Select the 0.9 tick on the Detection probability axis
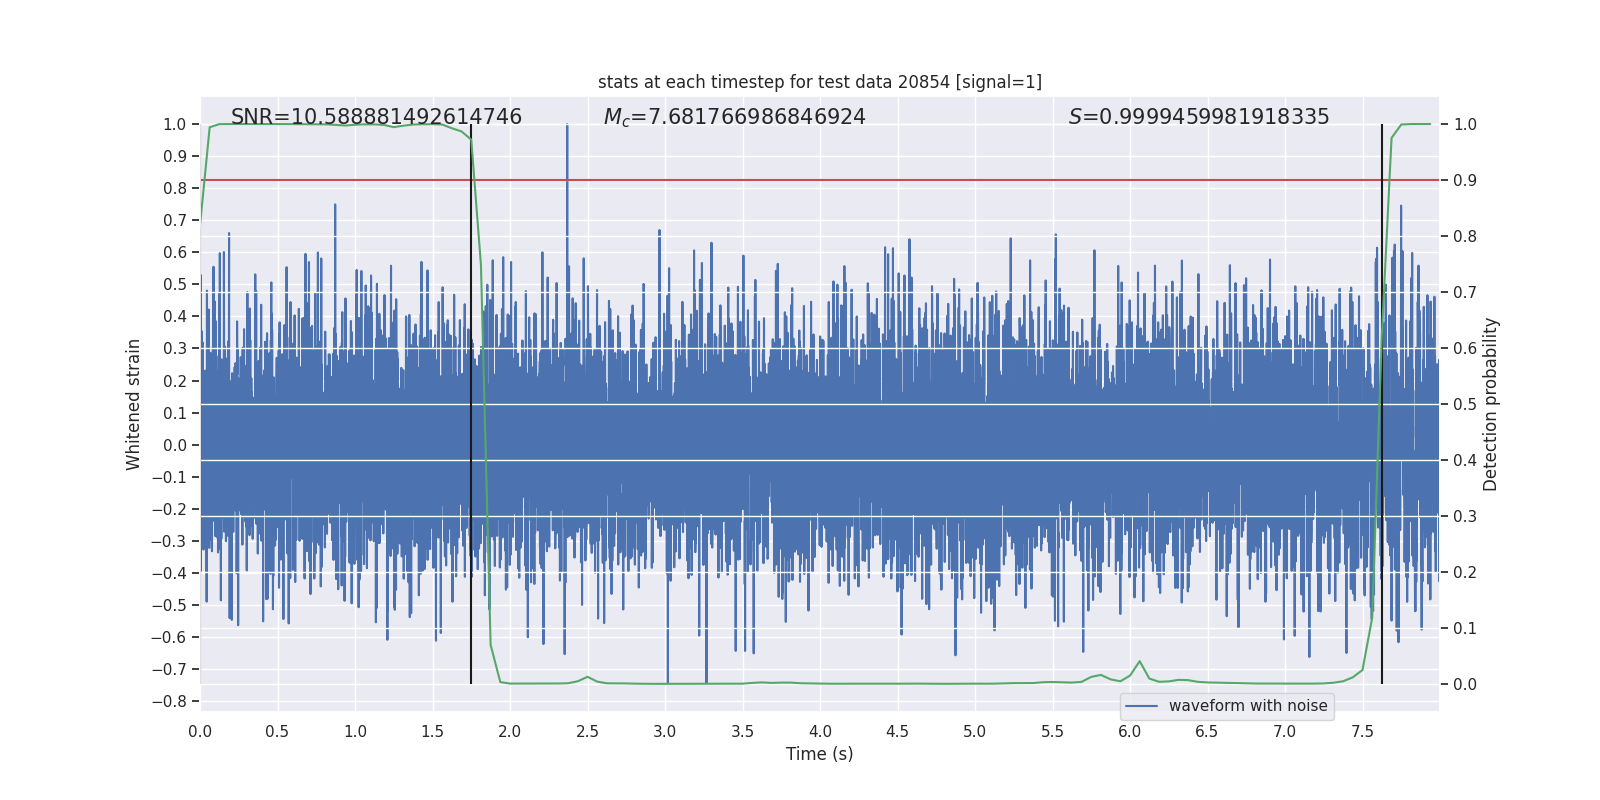The width and height of the screenshot is (1600, 800). point(1465,181)
